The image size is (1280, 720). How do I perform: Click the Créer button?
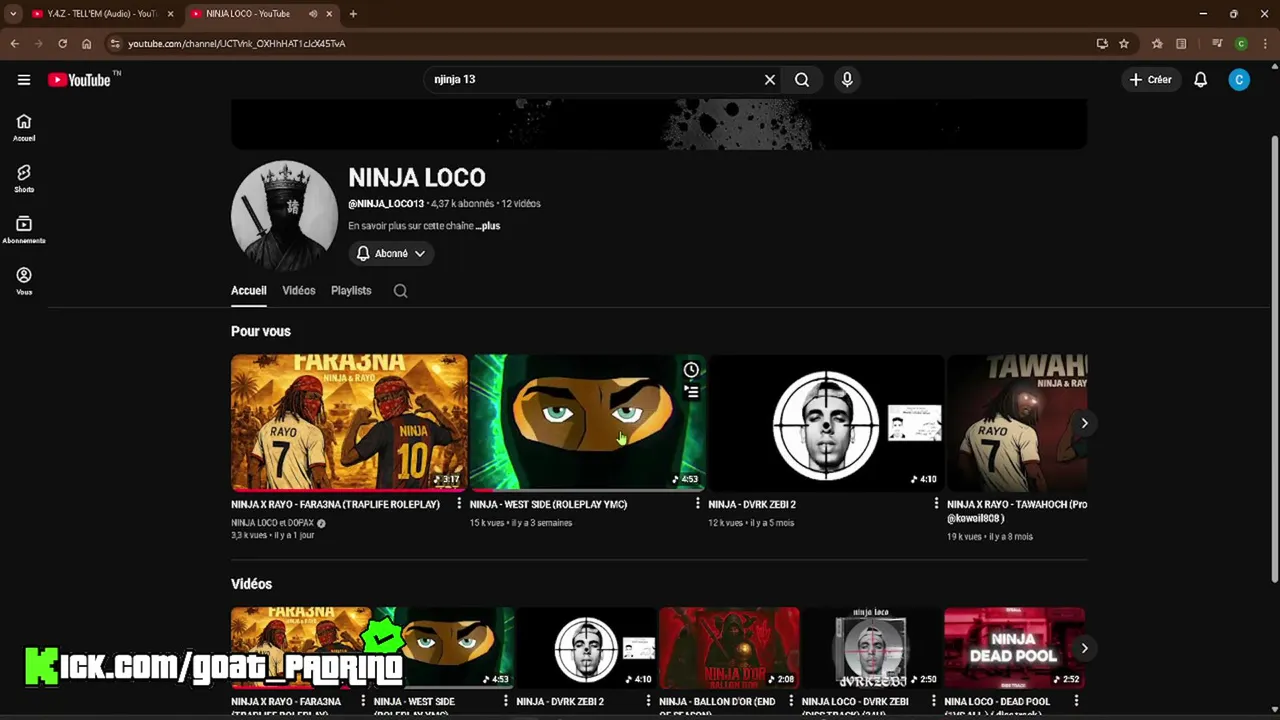1151,79
